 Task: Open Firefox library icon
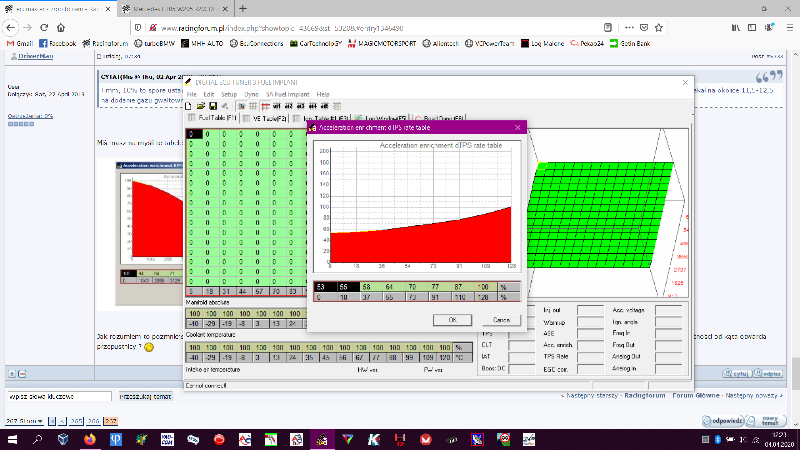[735, 28]
